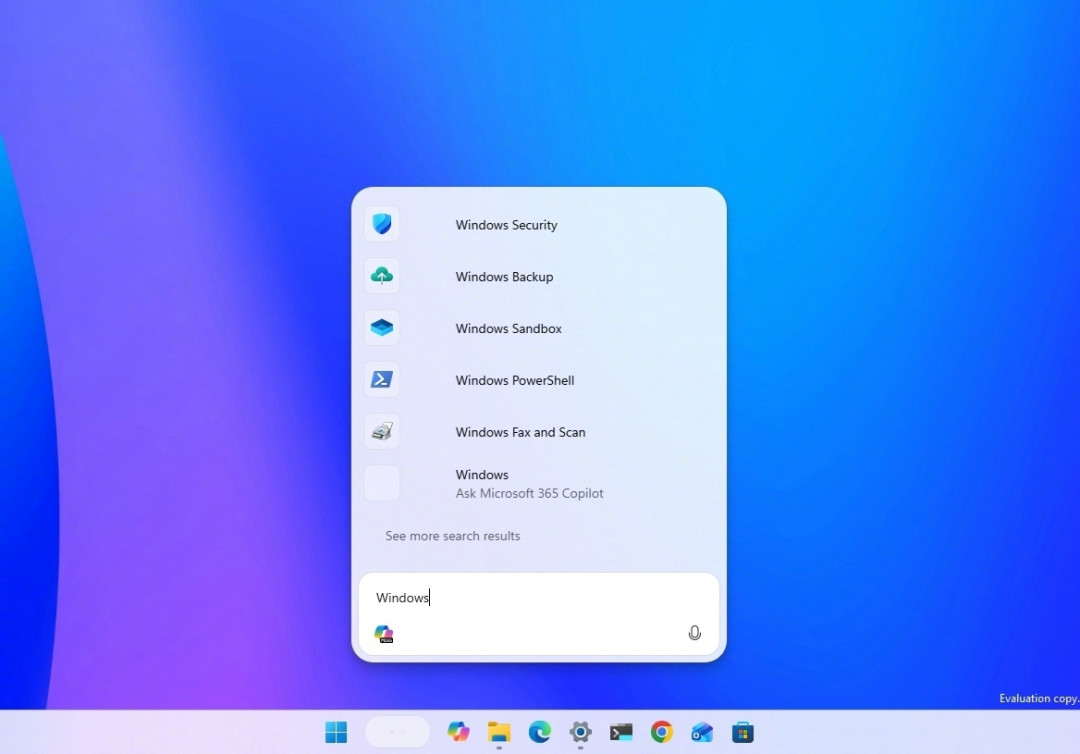
Task: Open Settings gear on taskbar
Action: click(x=580, y=732)
